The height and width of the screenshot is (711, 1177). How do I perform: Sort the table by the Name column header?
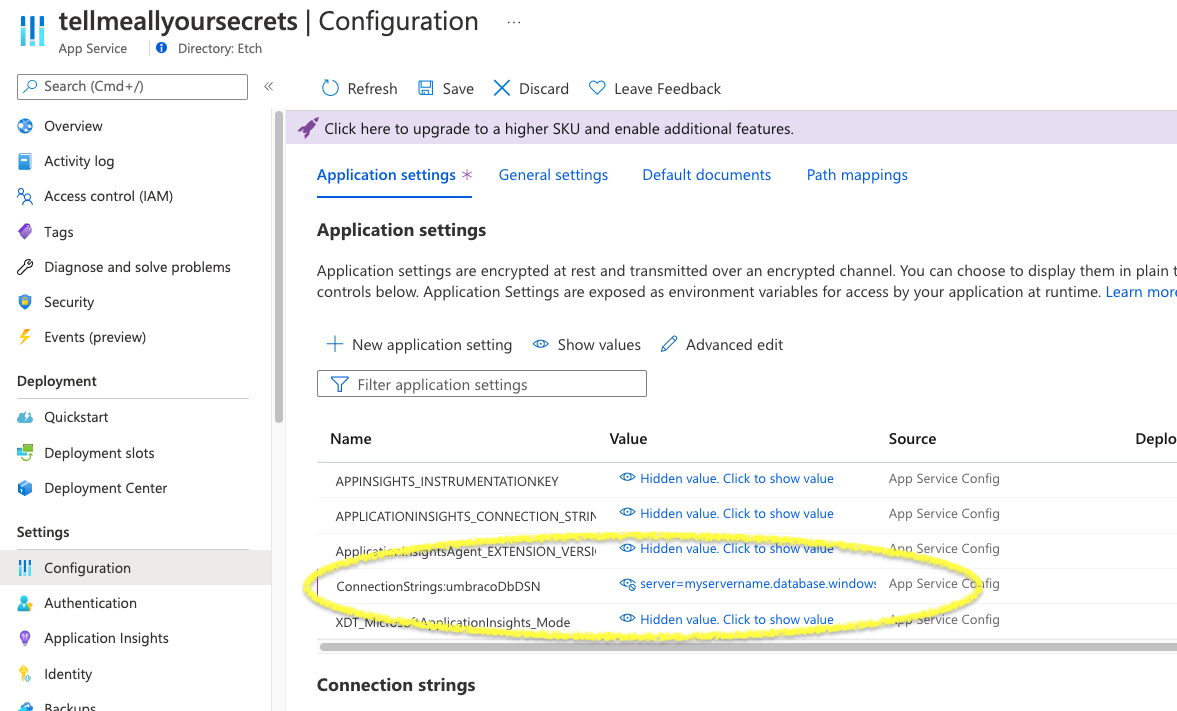351,438
